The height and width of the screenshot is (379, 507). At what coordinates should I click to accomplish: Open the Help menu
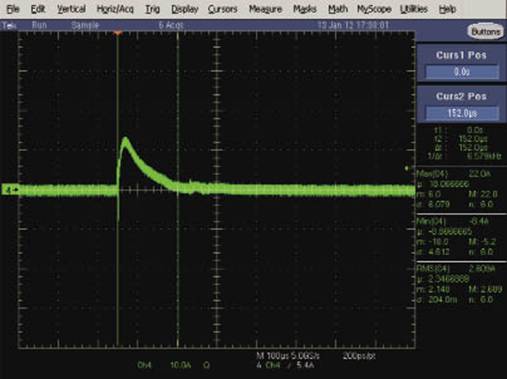447,9
